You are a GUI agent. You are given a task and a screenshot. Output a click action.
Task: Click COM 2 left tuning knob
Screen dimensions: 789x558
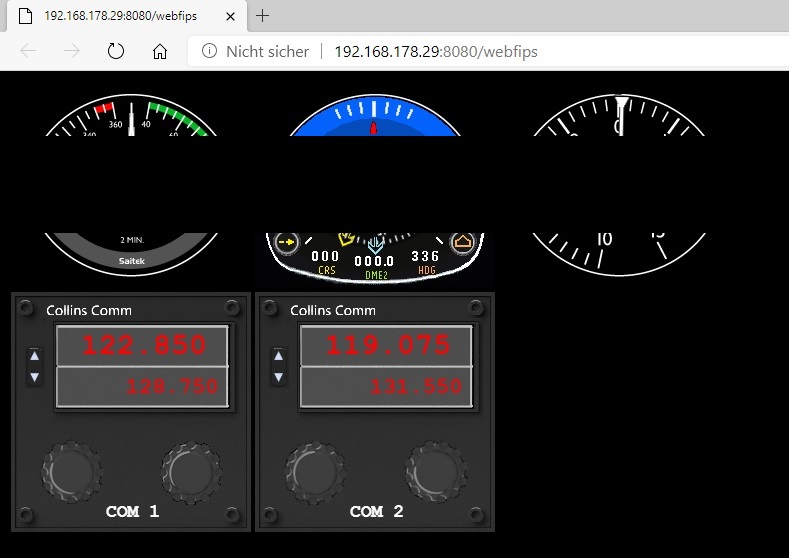click(x=315, y=473)
